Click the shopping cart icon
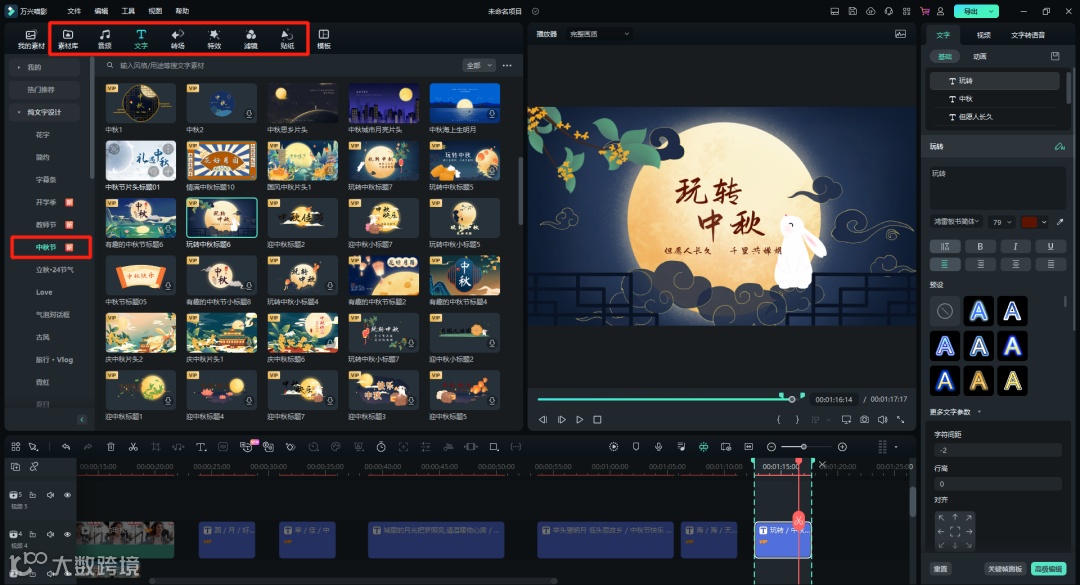 924,11
